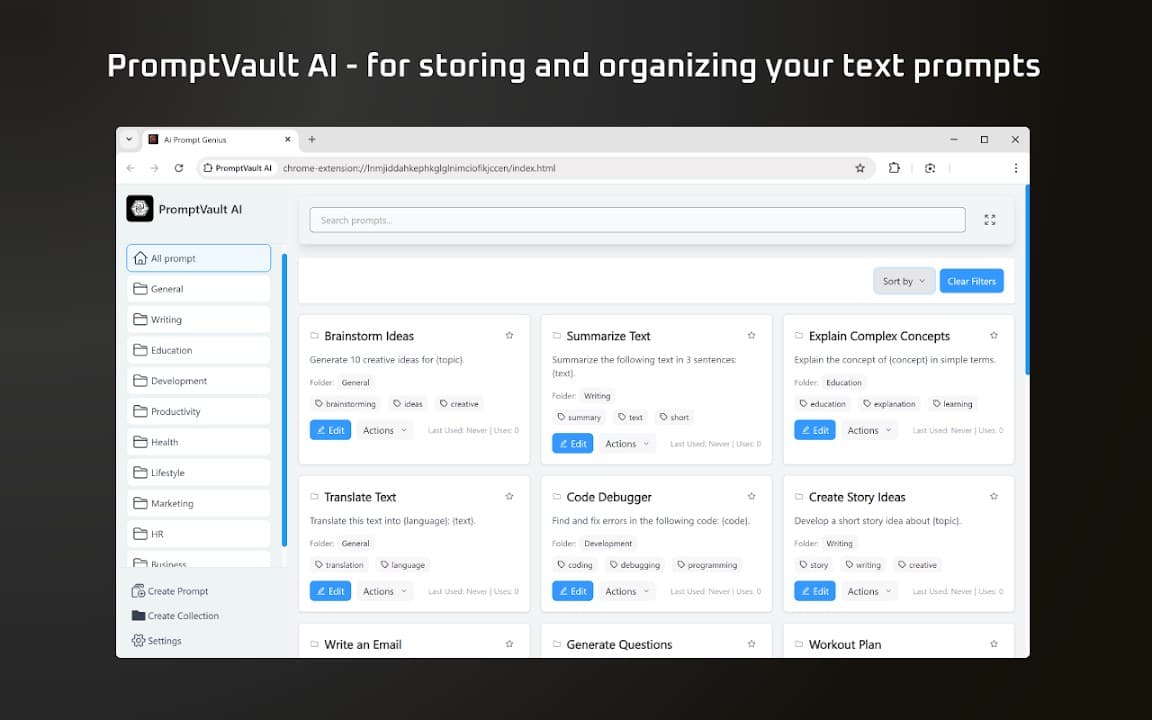Click the explanation tag
This screenshot has height=720, width=1152.
click(x=889, y=403)
